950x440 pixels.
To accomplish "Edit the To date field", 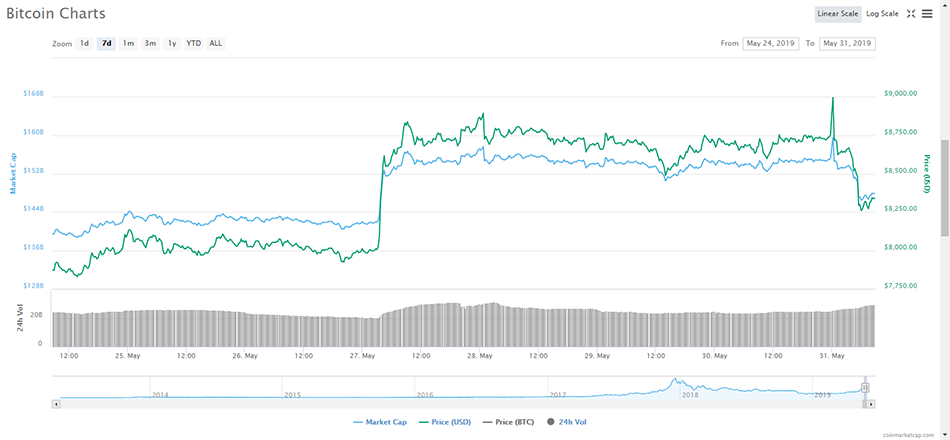I will pos(846,44).
